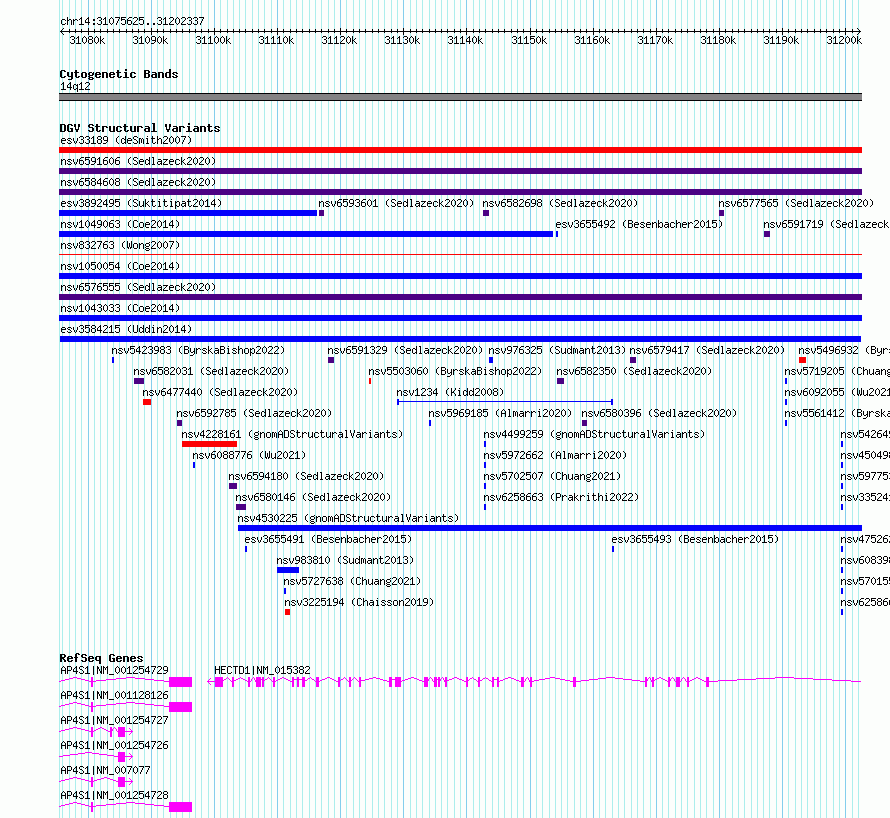Screen dimensions: 890x818
Task: Click the nsv5969185 (Almarri2020) label
Action: click(x=500, y=413)
